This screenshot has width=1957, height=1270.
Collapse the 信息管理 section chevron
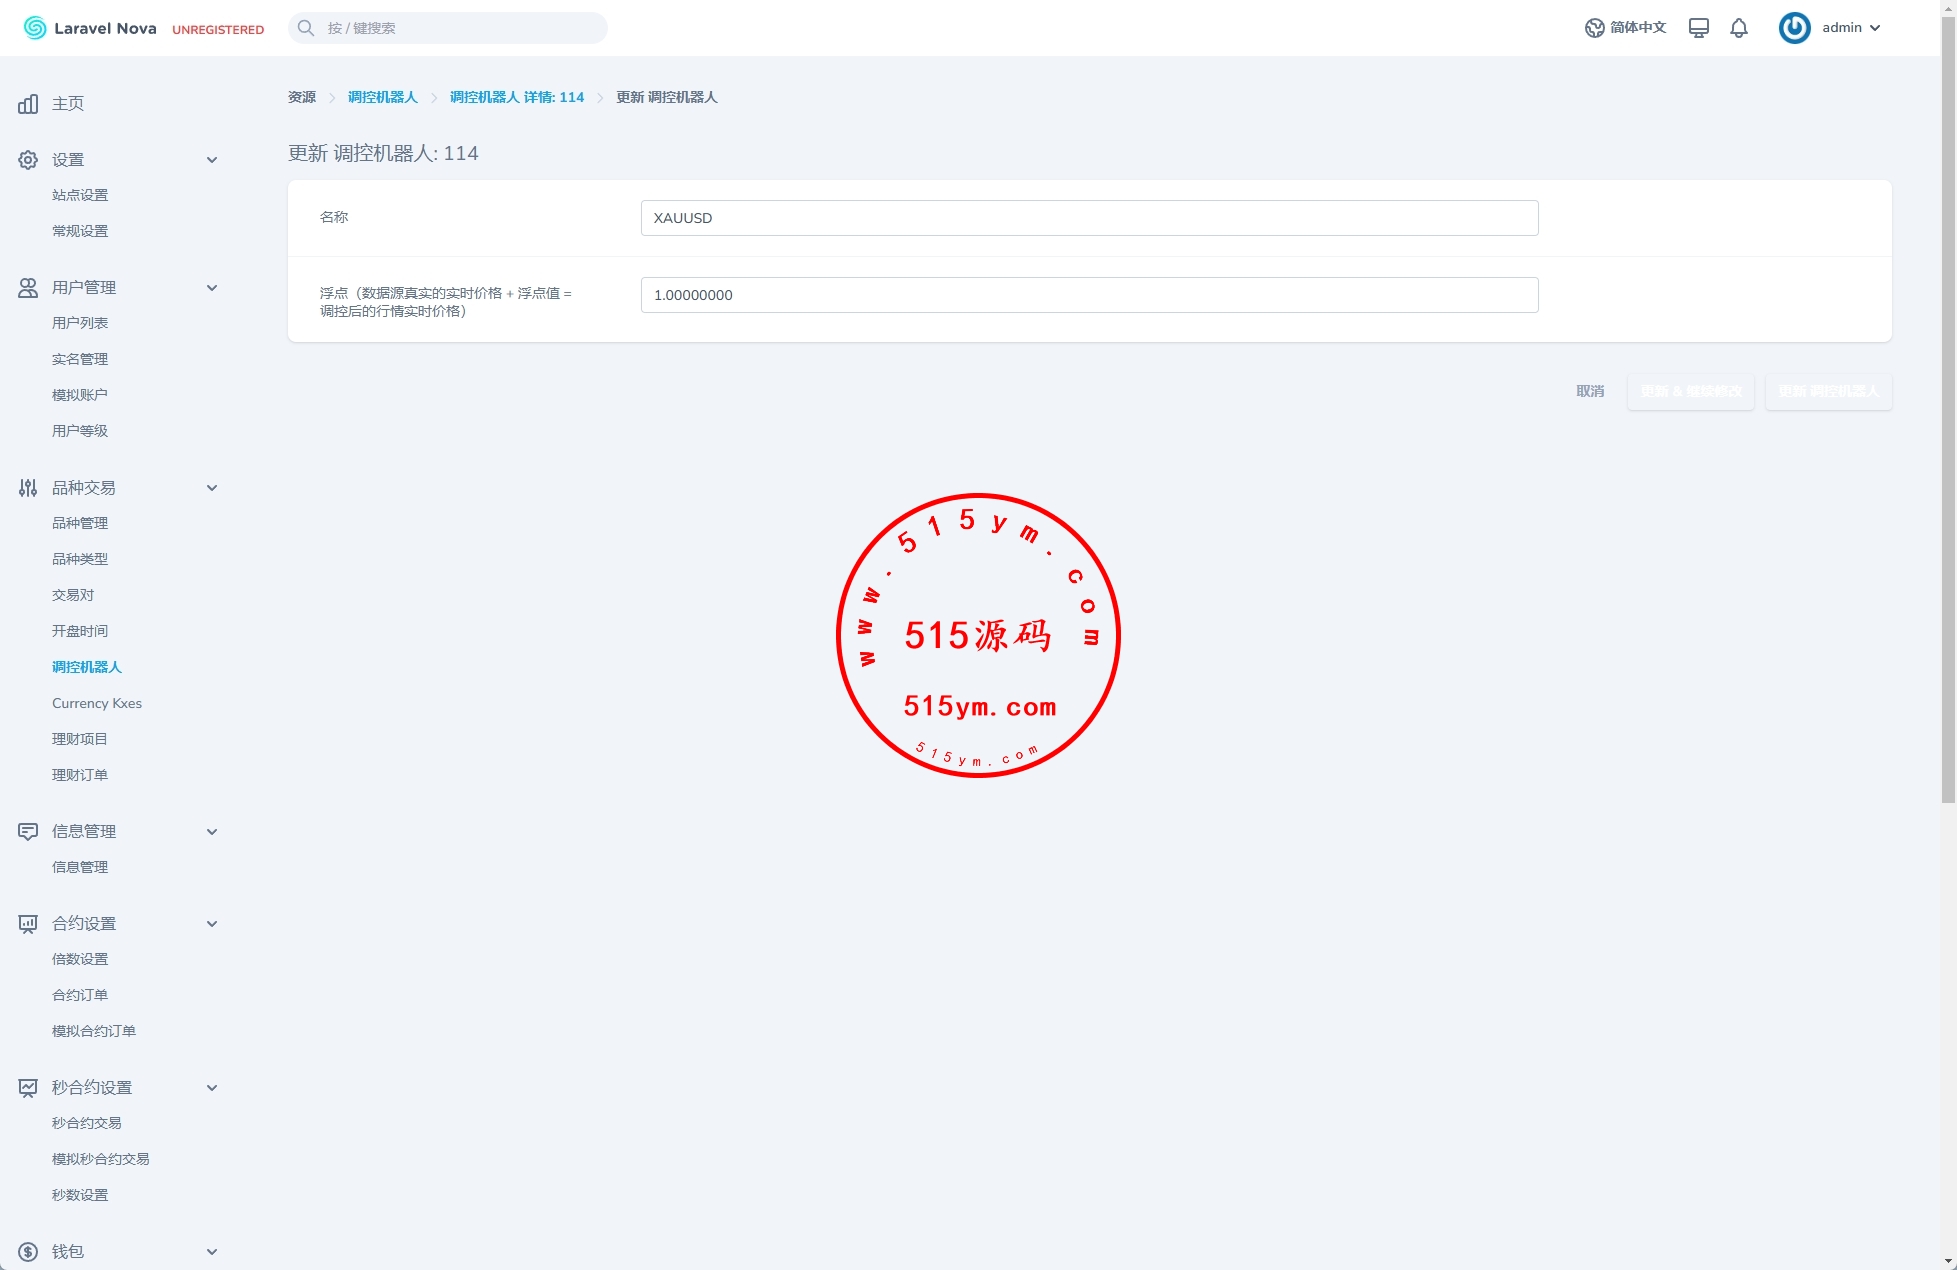click(x=212, y=832)
